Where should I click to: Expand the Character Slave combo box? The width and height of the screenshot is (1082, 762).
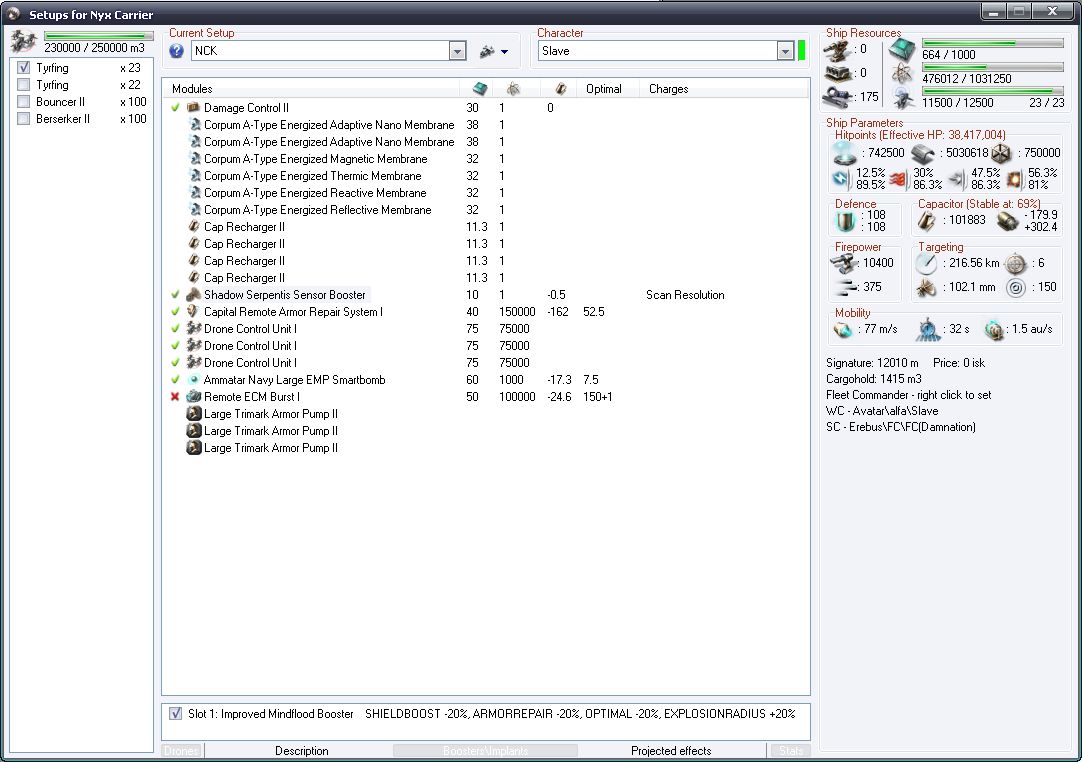coord(785,51)
